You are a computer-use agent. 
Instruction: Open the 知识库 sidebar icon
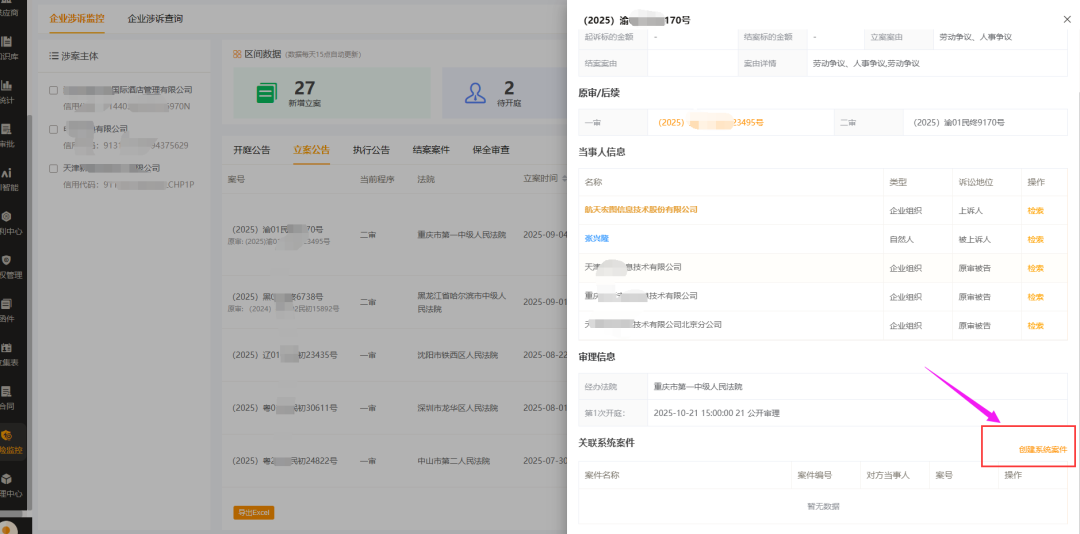(x=6, y=41)
